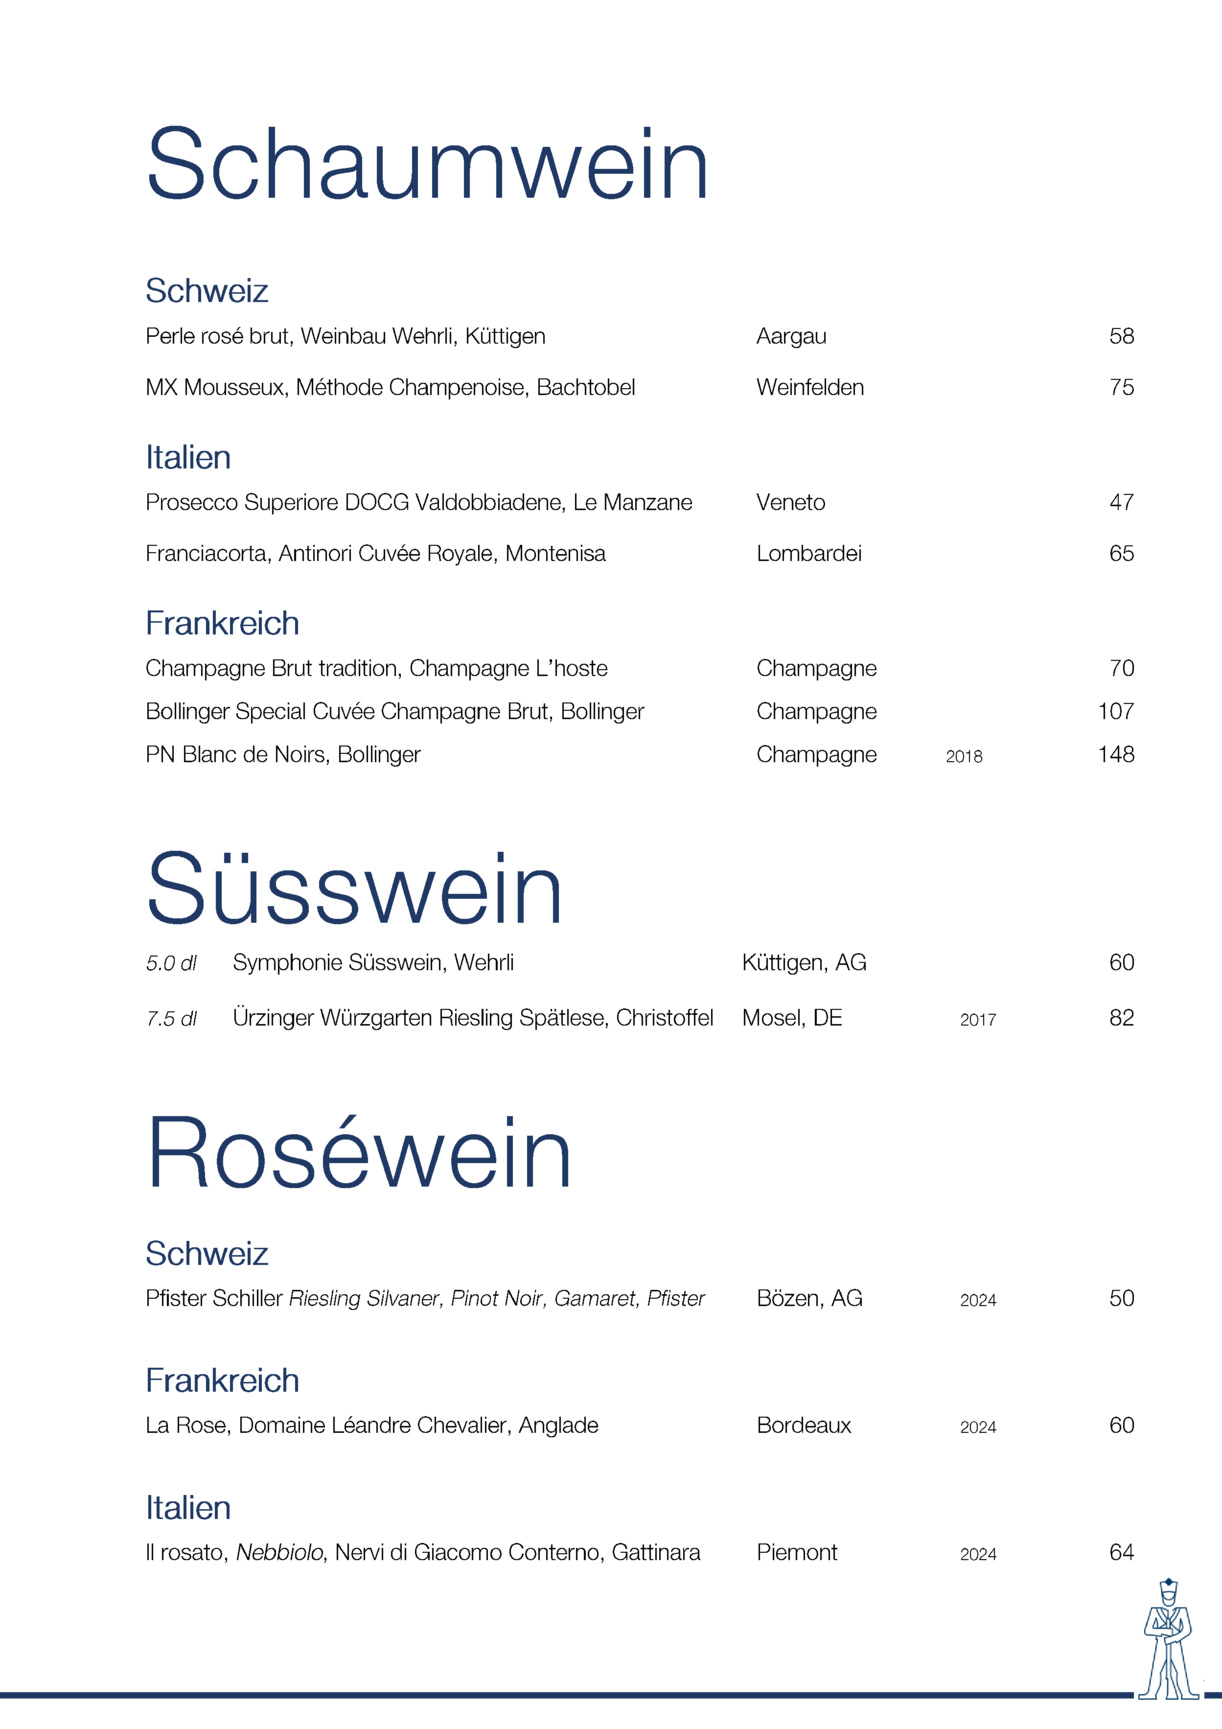The height and width of the screenshot is (1729, 1222).
Task: Click the Pfister Schiller wine entry
Action: pos(424,1298)
